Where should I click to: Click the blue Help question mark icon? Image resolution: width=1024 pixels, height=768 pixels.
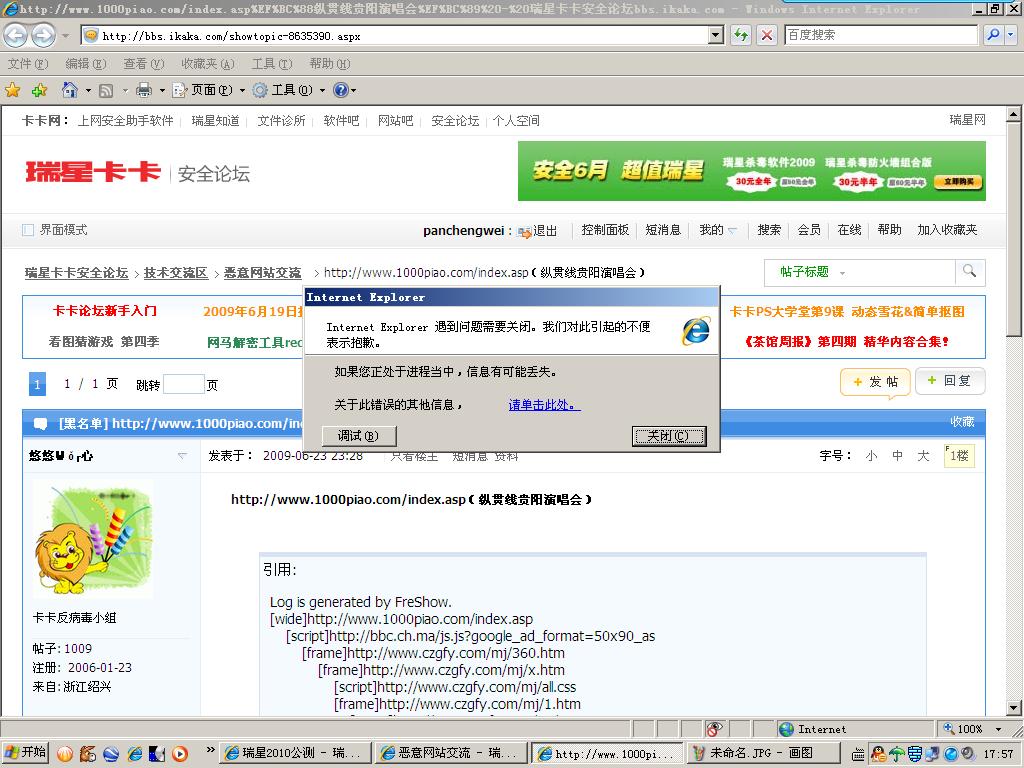[341, 90]
